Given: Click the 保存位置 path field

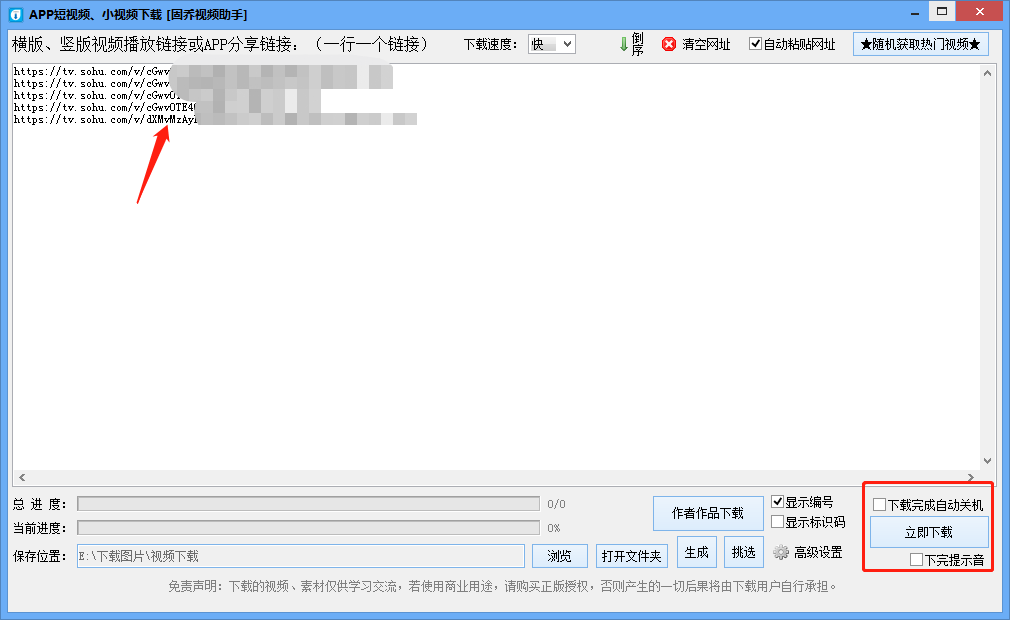Looking at the screenshot, I should [301, 556].
